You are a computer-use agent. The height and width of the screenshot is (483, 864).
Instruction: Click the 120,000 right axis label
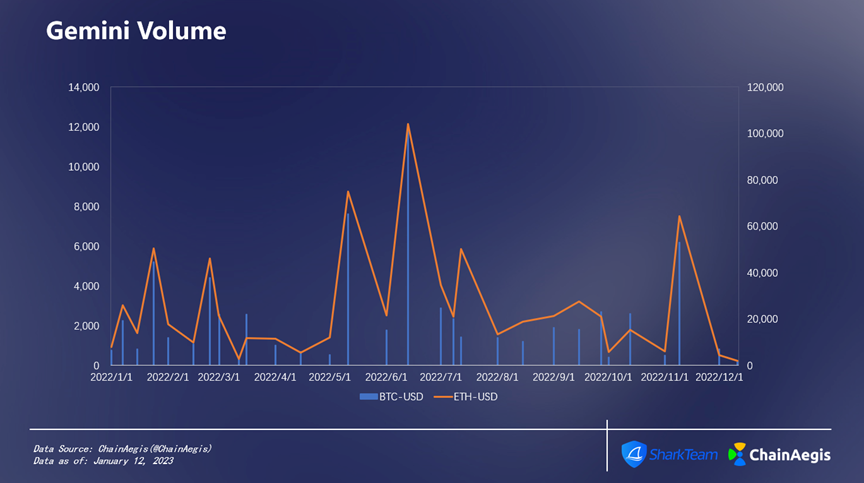pyautogui.click(x=765, y=88)
